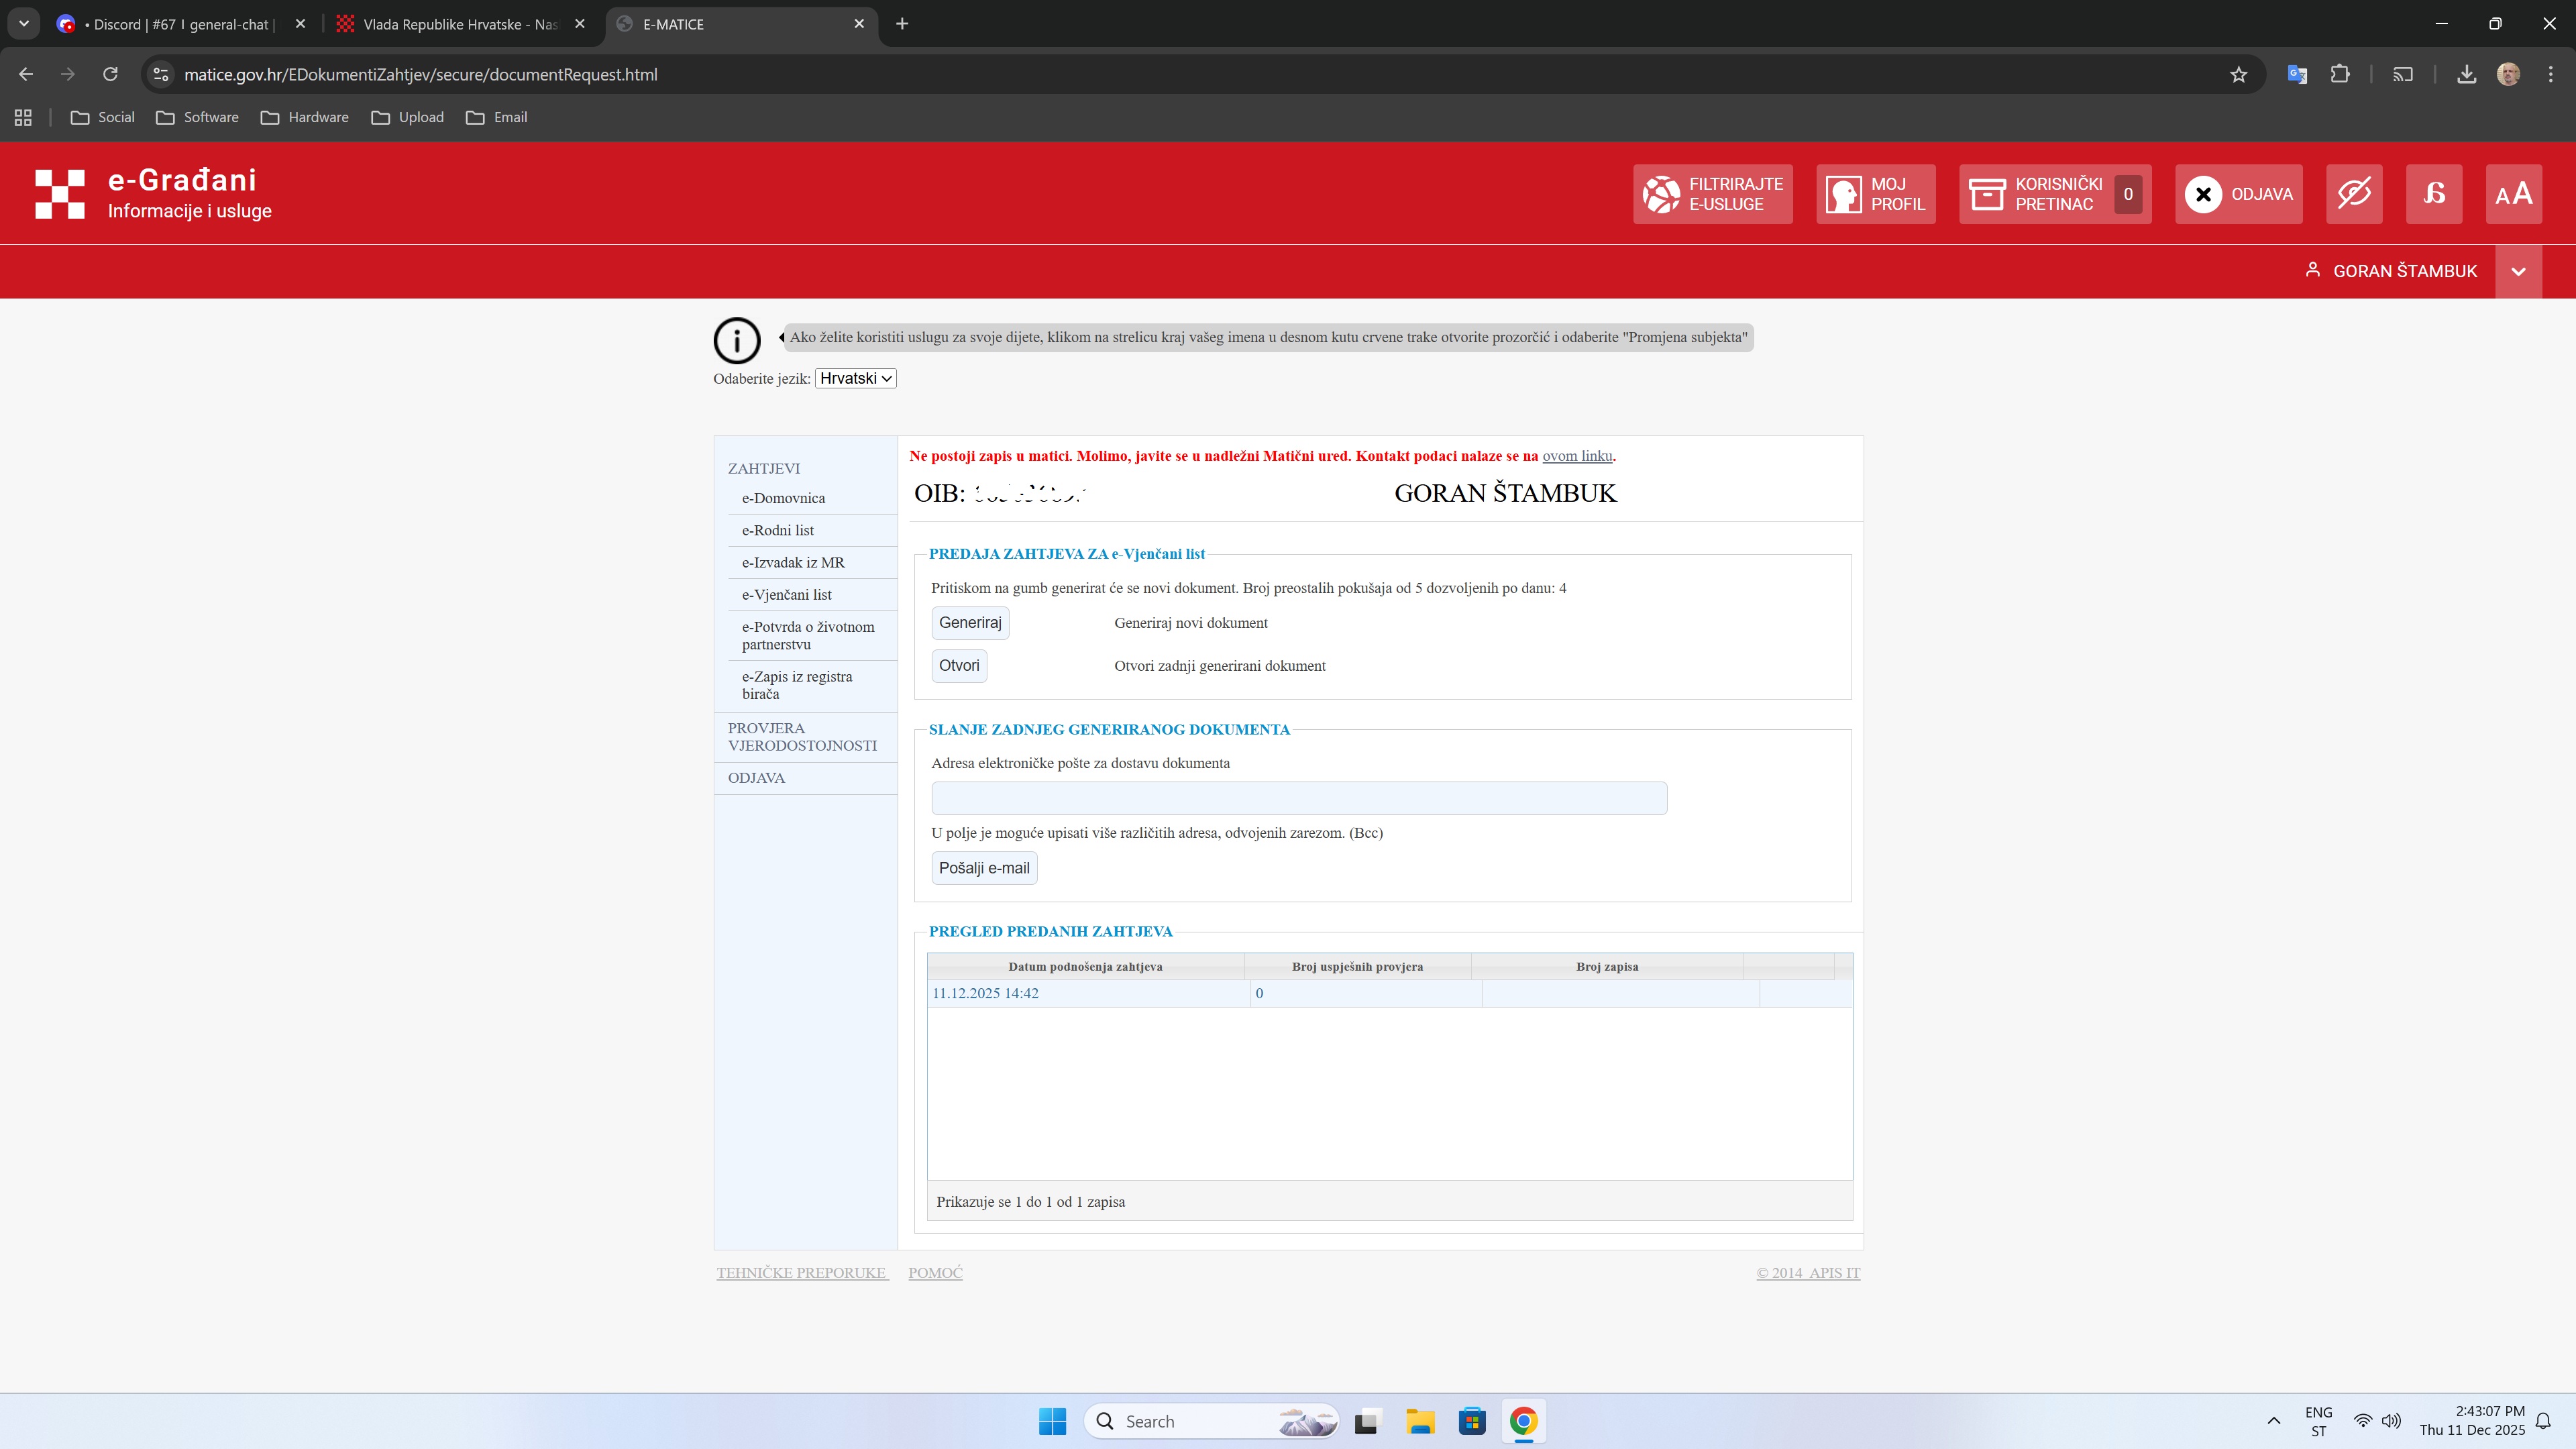Follow the 'ovom linku' contact link
This screenshot has height=1449, width=2576.
coord(1576,456)
